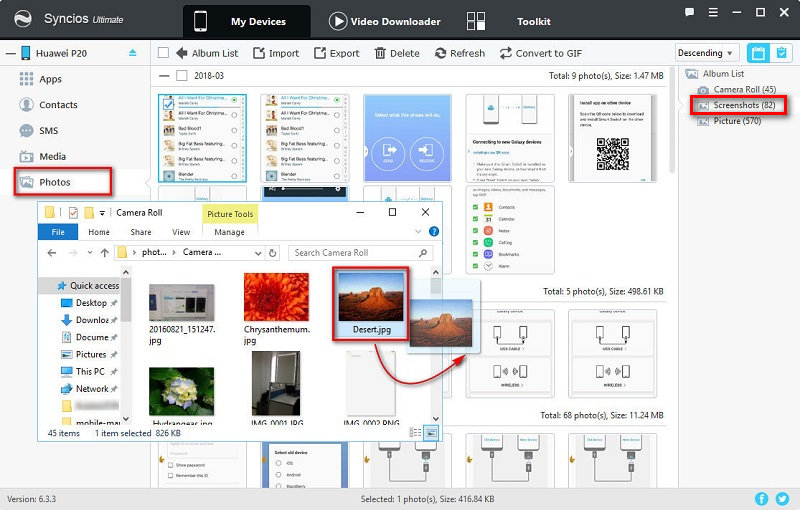Click the Syncios logo icon
Screen dimensions: 800x510
point(22,19)
